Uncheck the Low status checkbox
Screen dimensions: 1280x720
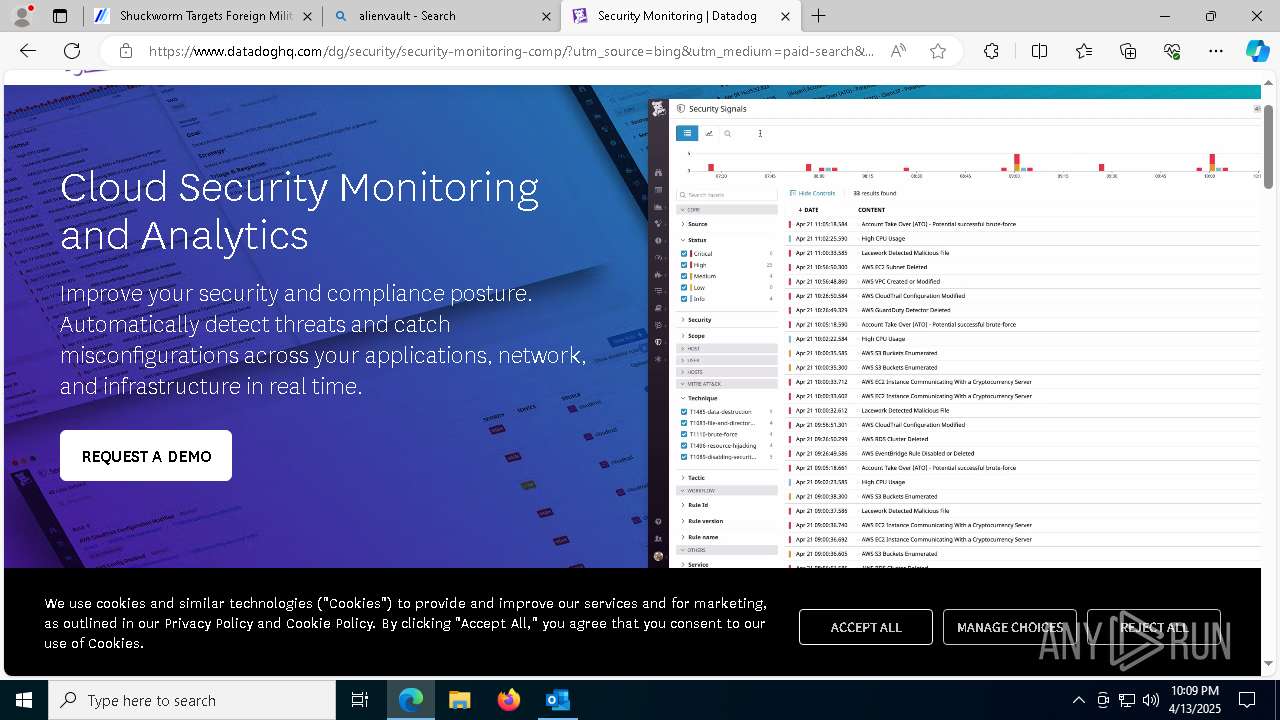(684, 288)
